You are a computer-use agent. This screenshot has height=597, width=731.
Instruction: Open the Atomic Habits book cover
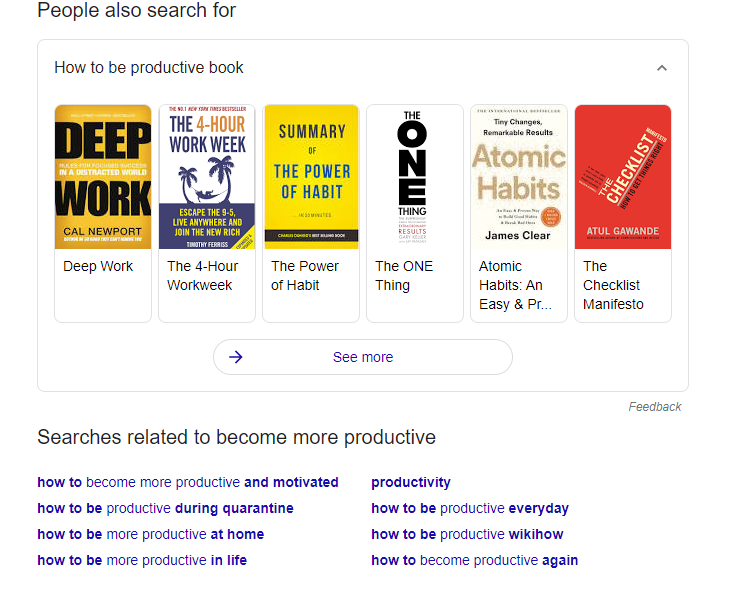pyautogui.click(x=519, y=177)
